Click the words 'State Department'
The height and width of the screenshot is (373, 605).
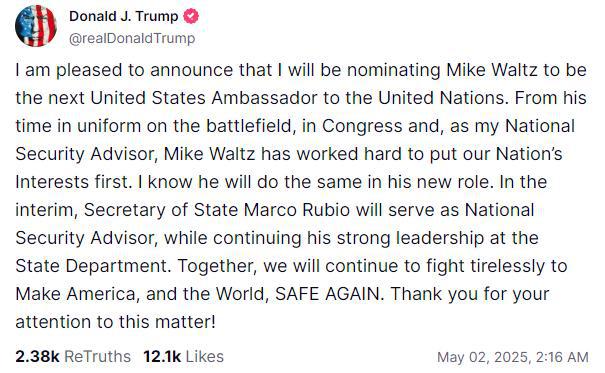pyautogui.click(x=91, y=266)
